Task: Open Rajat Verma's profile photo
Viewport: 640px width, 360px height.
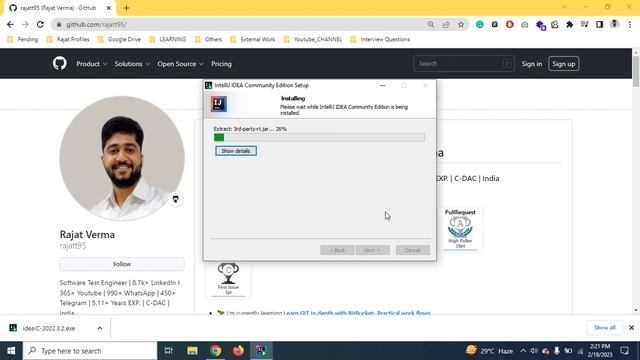Action: pyautogui.click(x=122, y=158)
